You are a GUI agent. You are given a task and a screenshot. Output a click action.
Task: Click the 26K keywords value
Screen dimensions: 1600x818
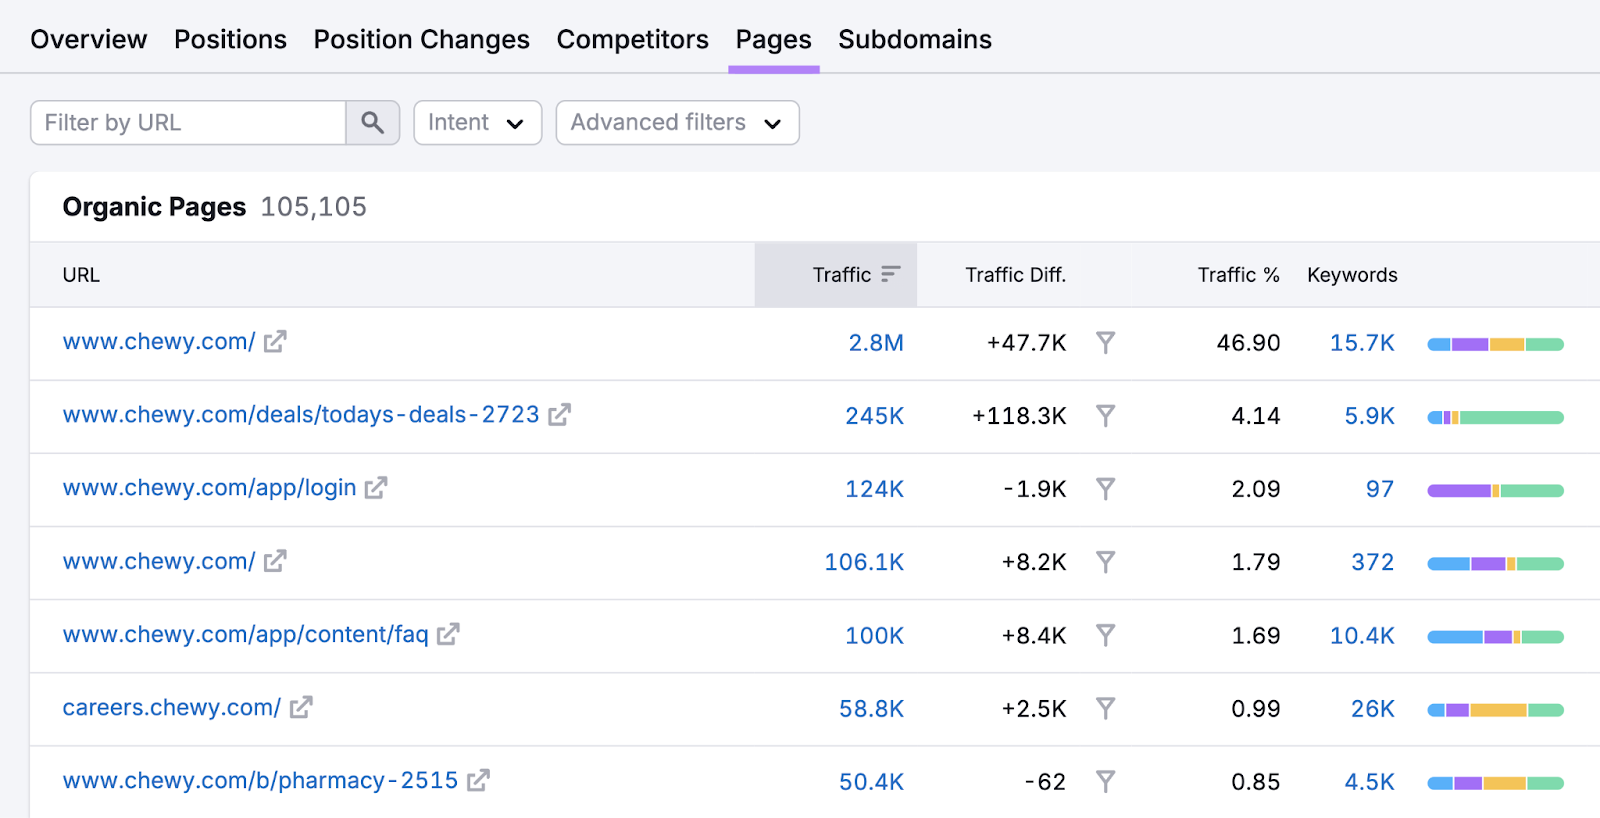(x=1372, y=709)
